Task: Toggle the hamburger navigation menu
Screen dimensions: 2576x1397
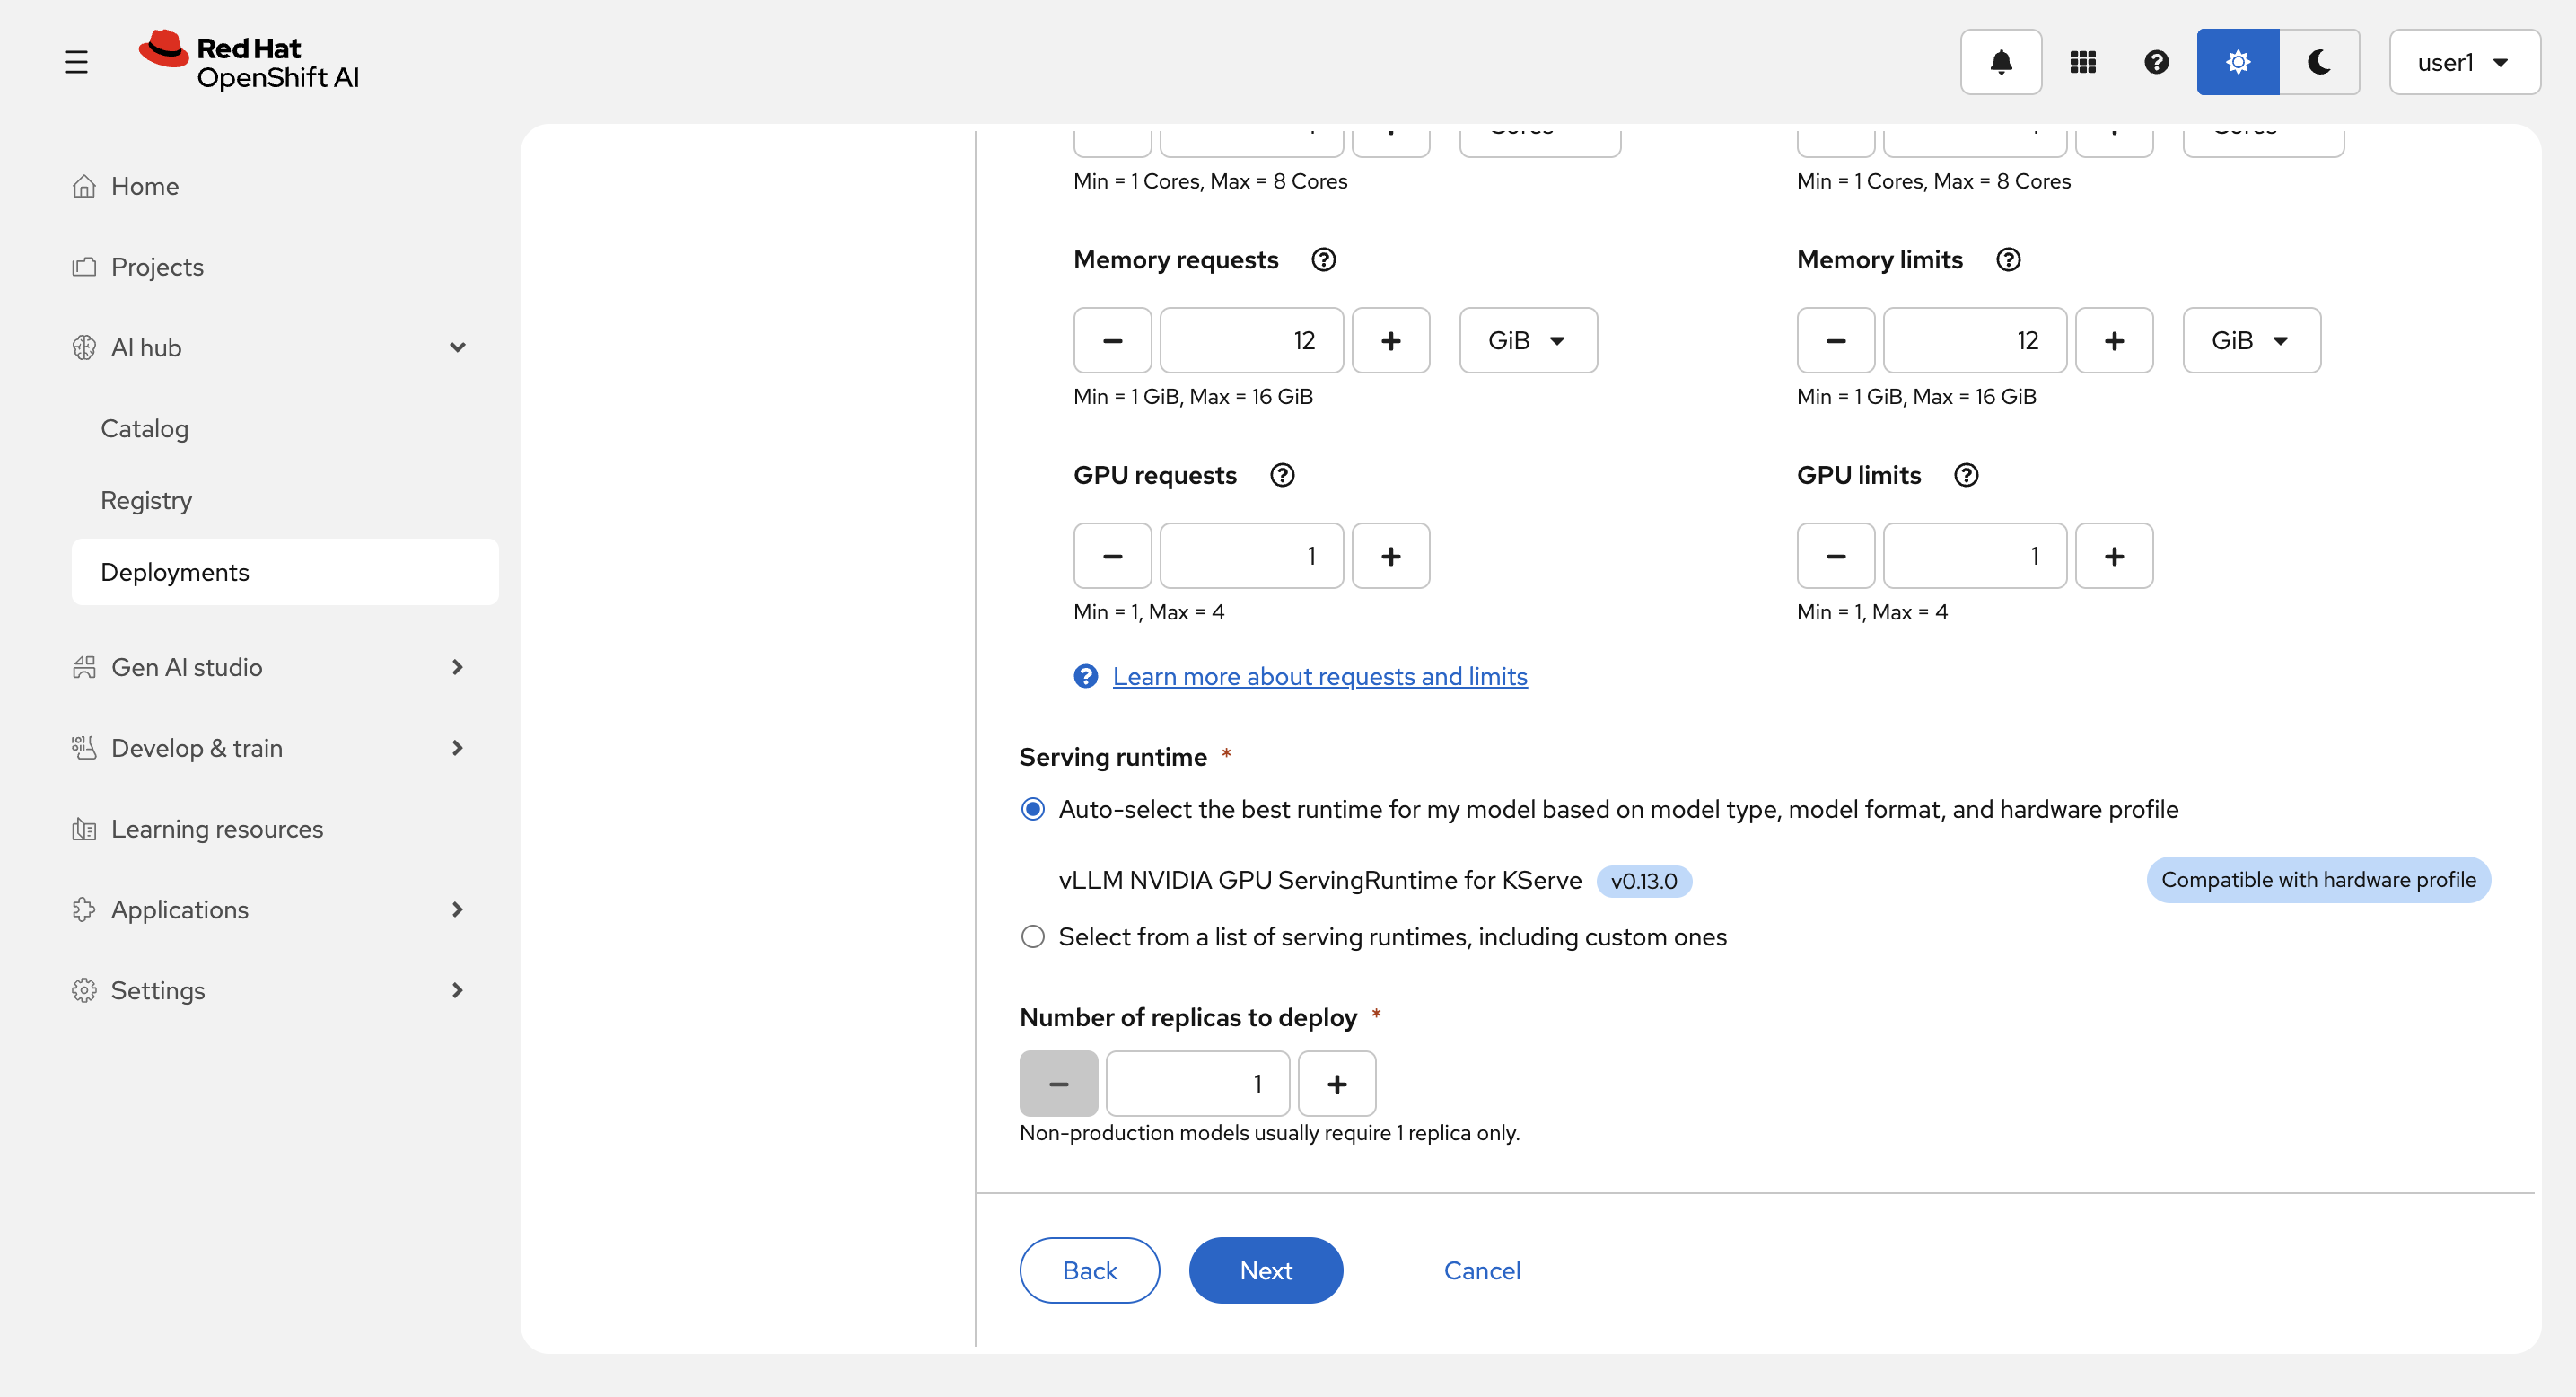Action: (76, 62)
